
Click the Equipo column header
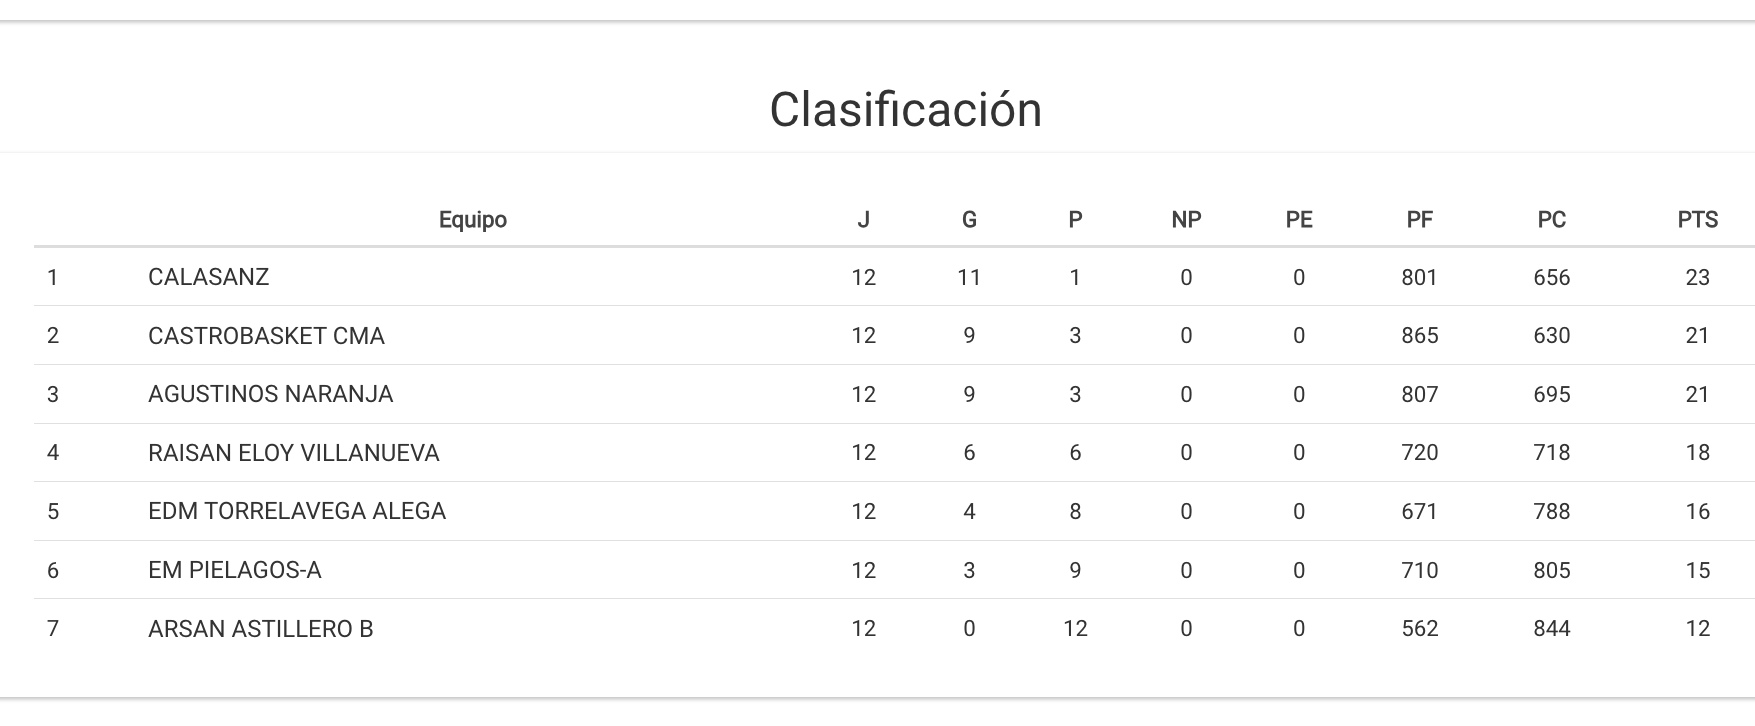point(472,220)
